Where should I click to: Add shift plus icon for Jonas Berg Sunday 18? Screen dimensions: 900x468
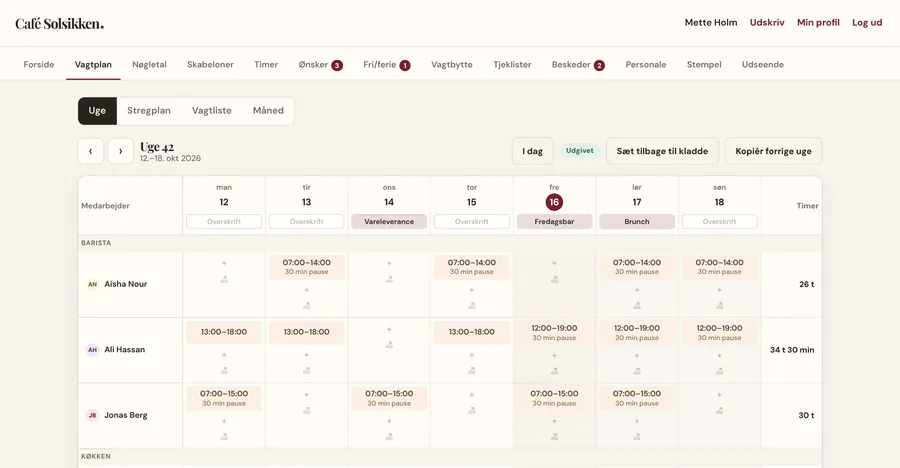(720, 395)
